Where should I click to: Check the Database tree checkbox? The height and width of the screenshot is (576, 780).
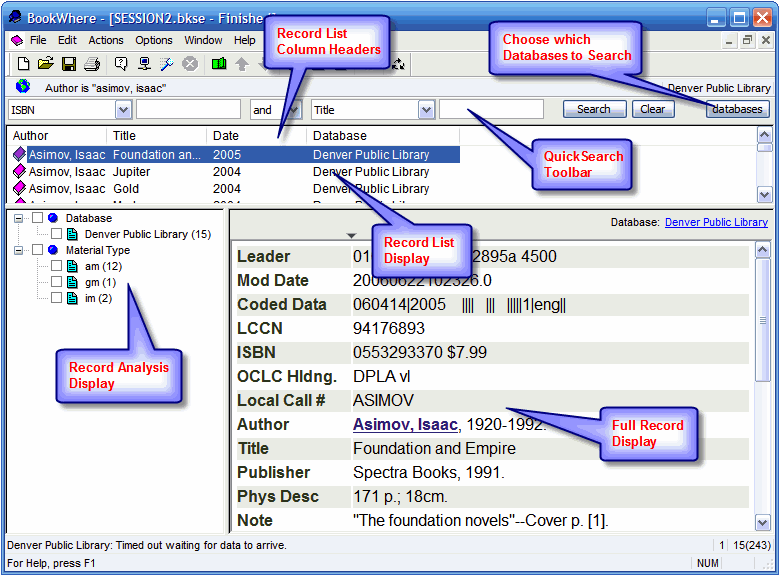[x=37, y=218]
